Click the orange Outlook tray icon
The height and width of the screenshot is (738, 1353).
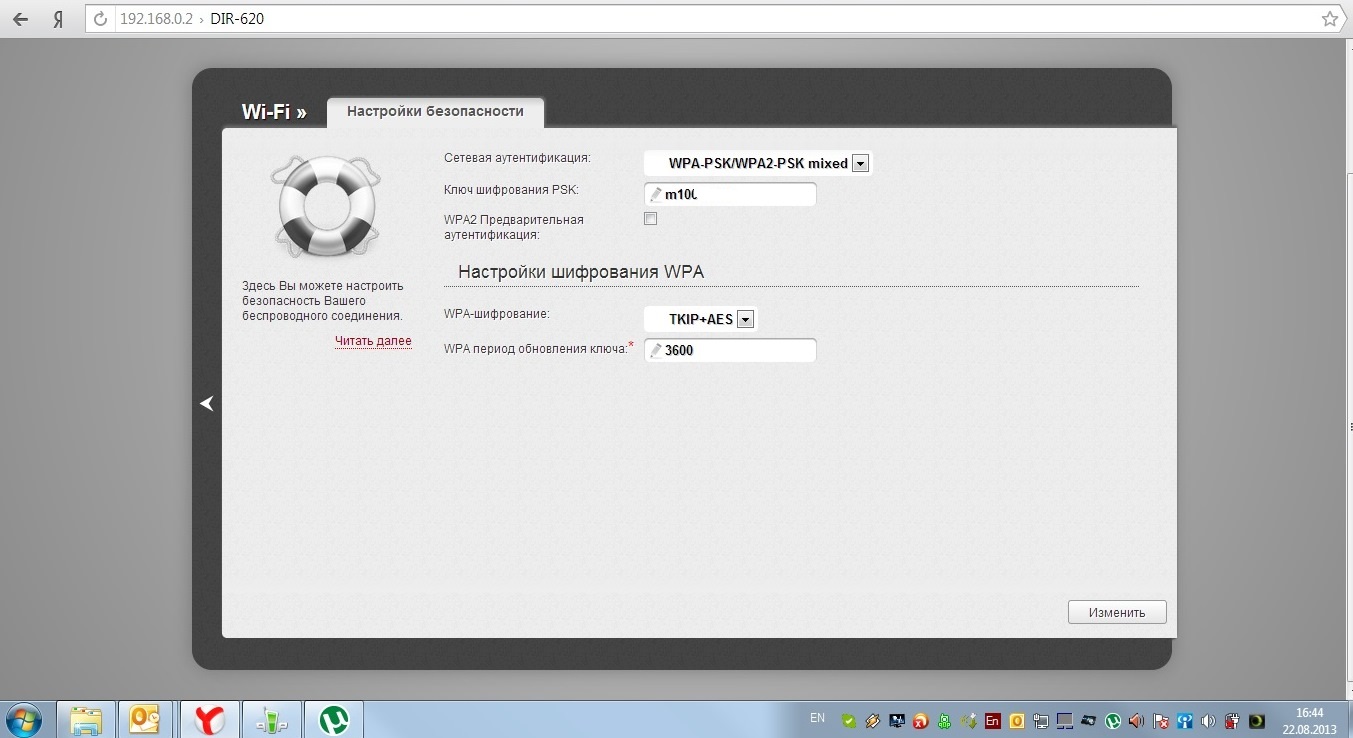pos(1017,720)
